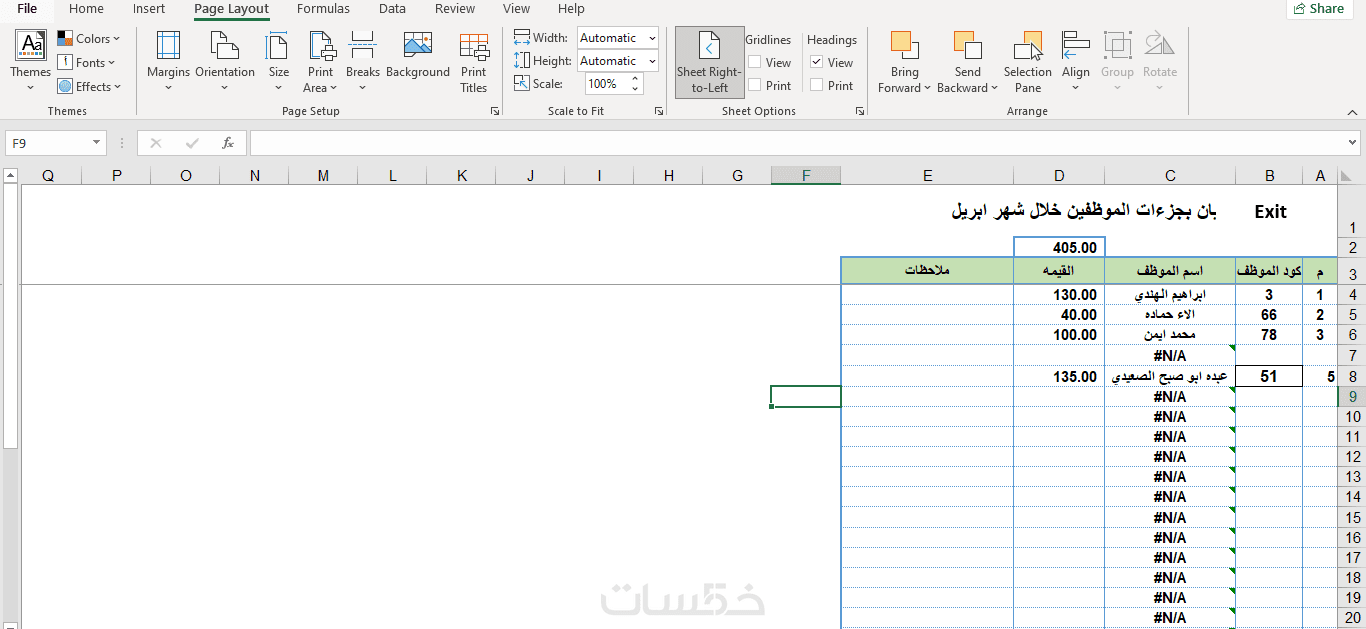Open the Width dropdown
The height and width of the screenshot is (629, 1366).
coord(652,38)
